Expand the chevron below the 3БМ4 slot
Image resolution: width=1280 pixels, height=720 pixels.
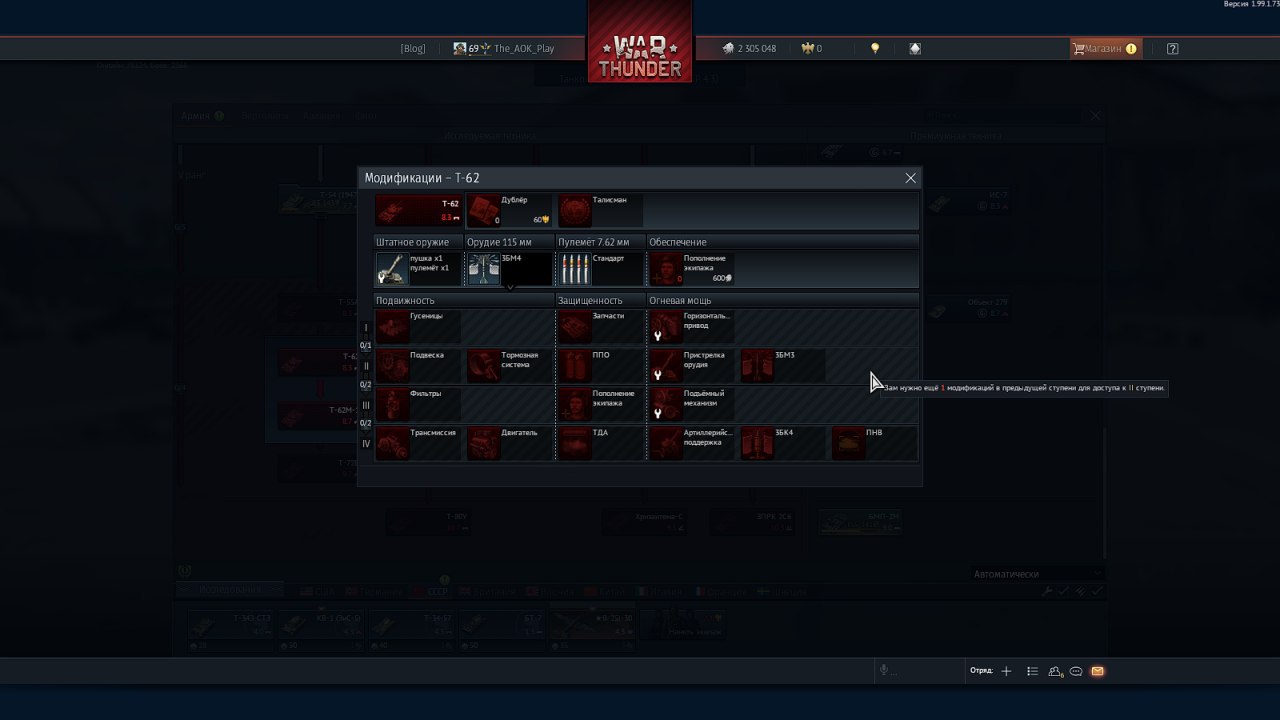pos(510,288)
